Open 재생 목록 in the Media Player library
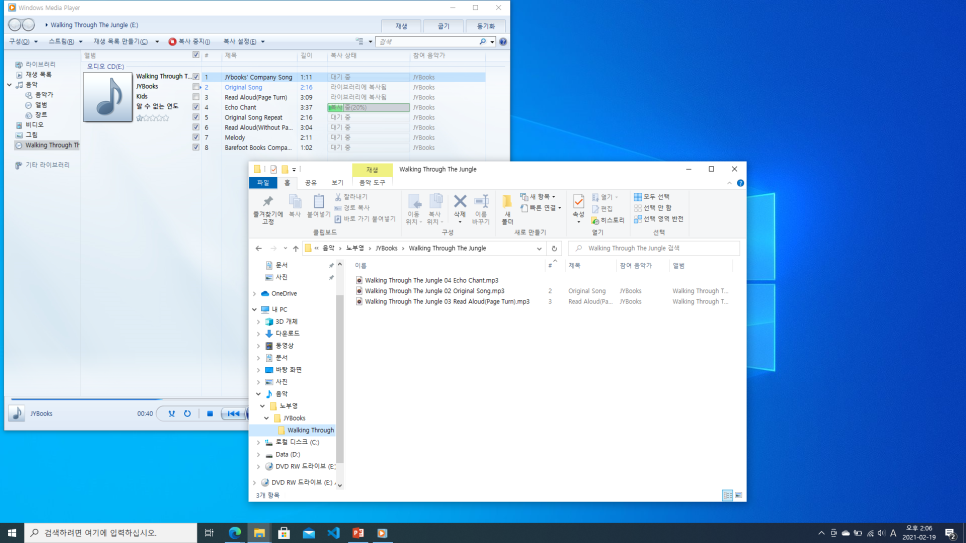 pyautogui.click(x=33, y=75)
